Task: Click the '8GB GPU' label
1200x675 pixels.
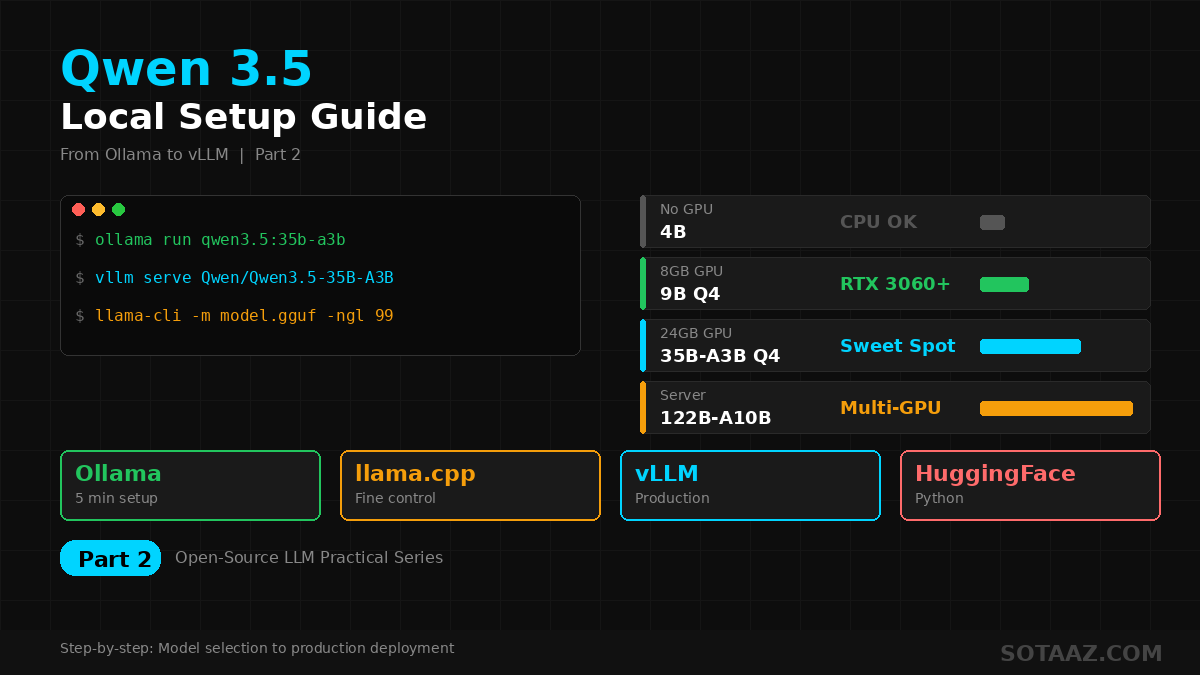Action: (691, 271)
